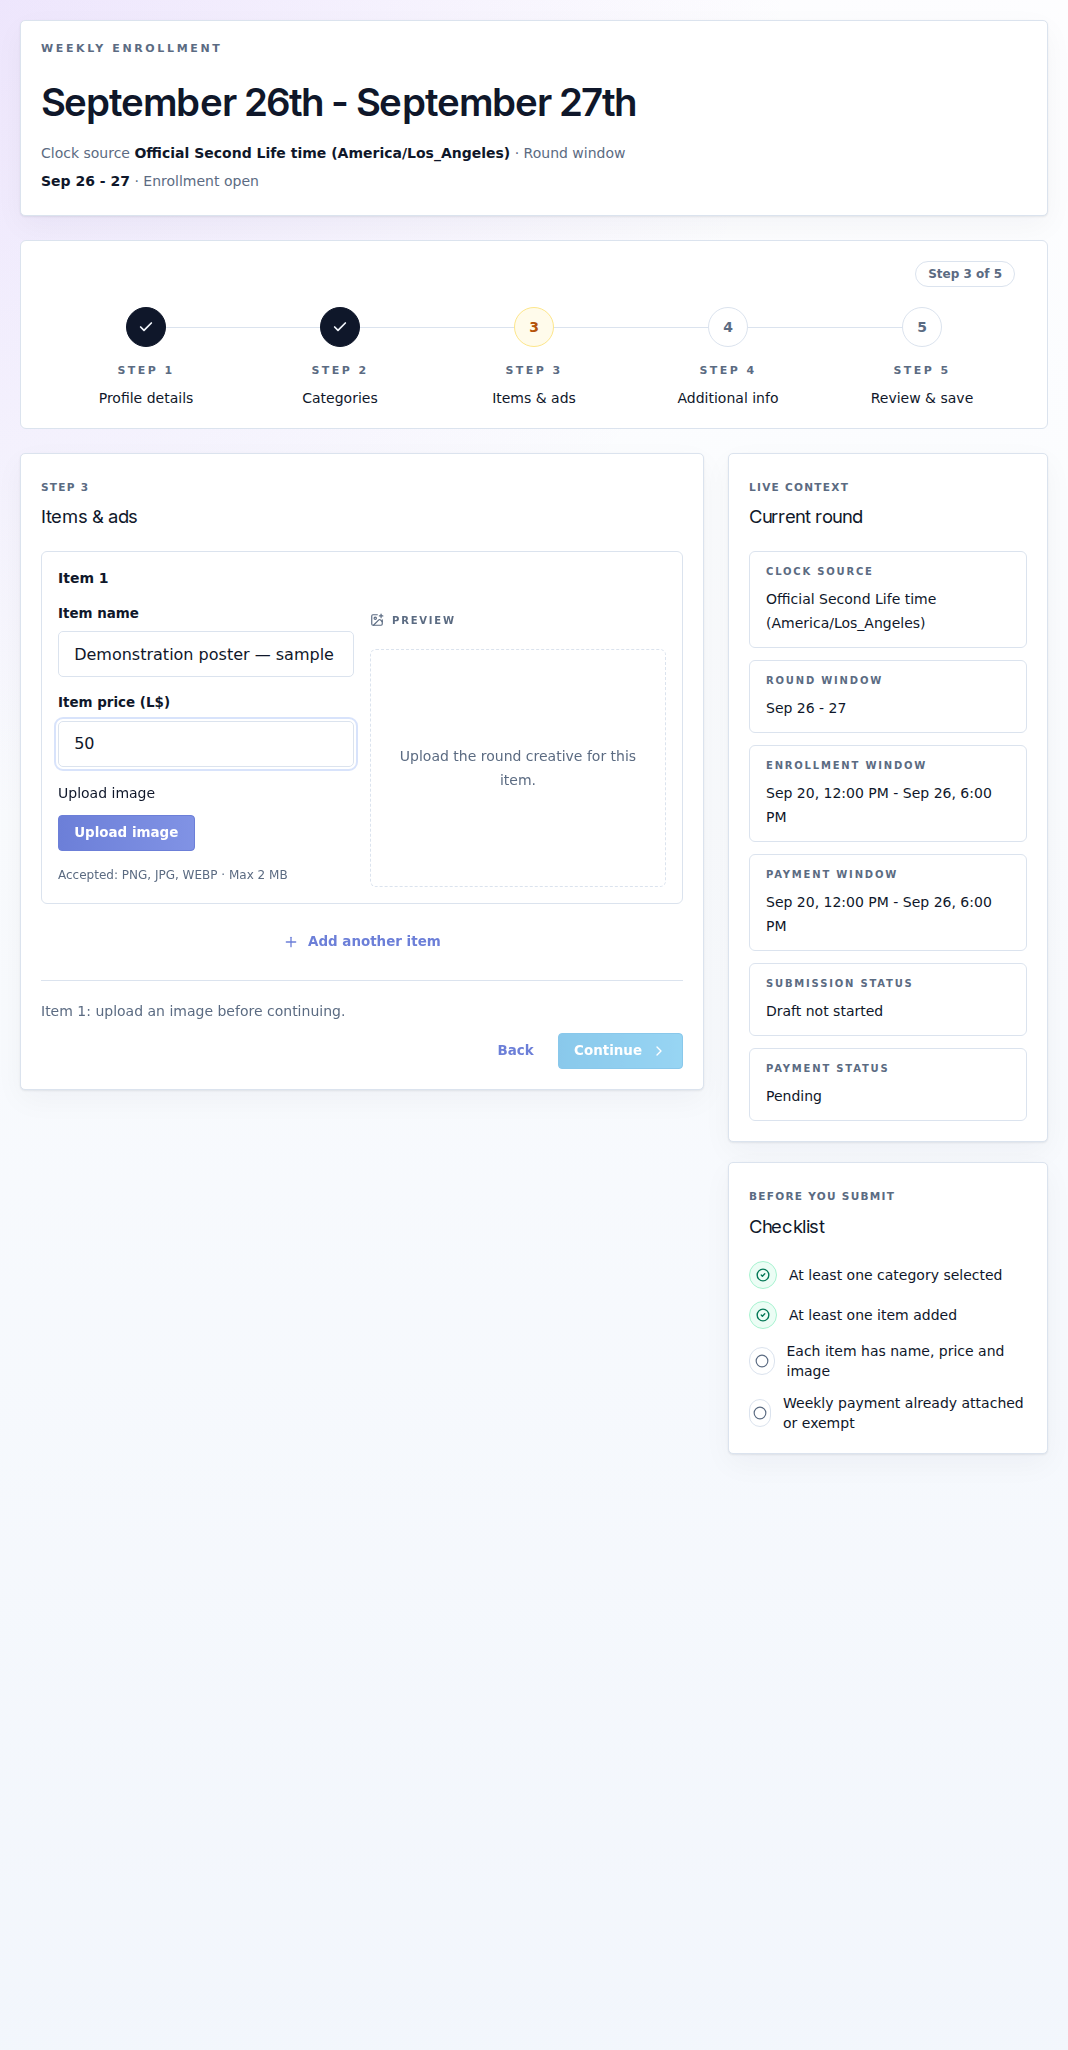Click the 'Item 1' card title
This screenshot has height=2050, width=1068.
pyautogui.click(x=83, y=578)
